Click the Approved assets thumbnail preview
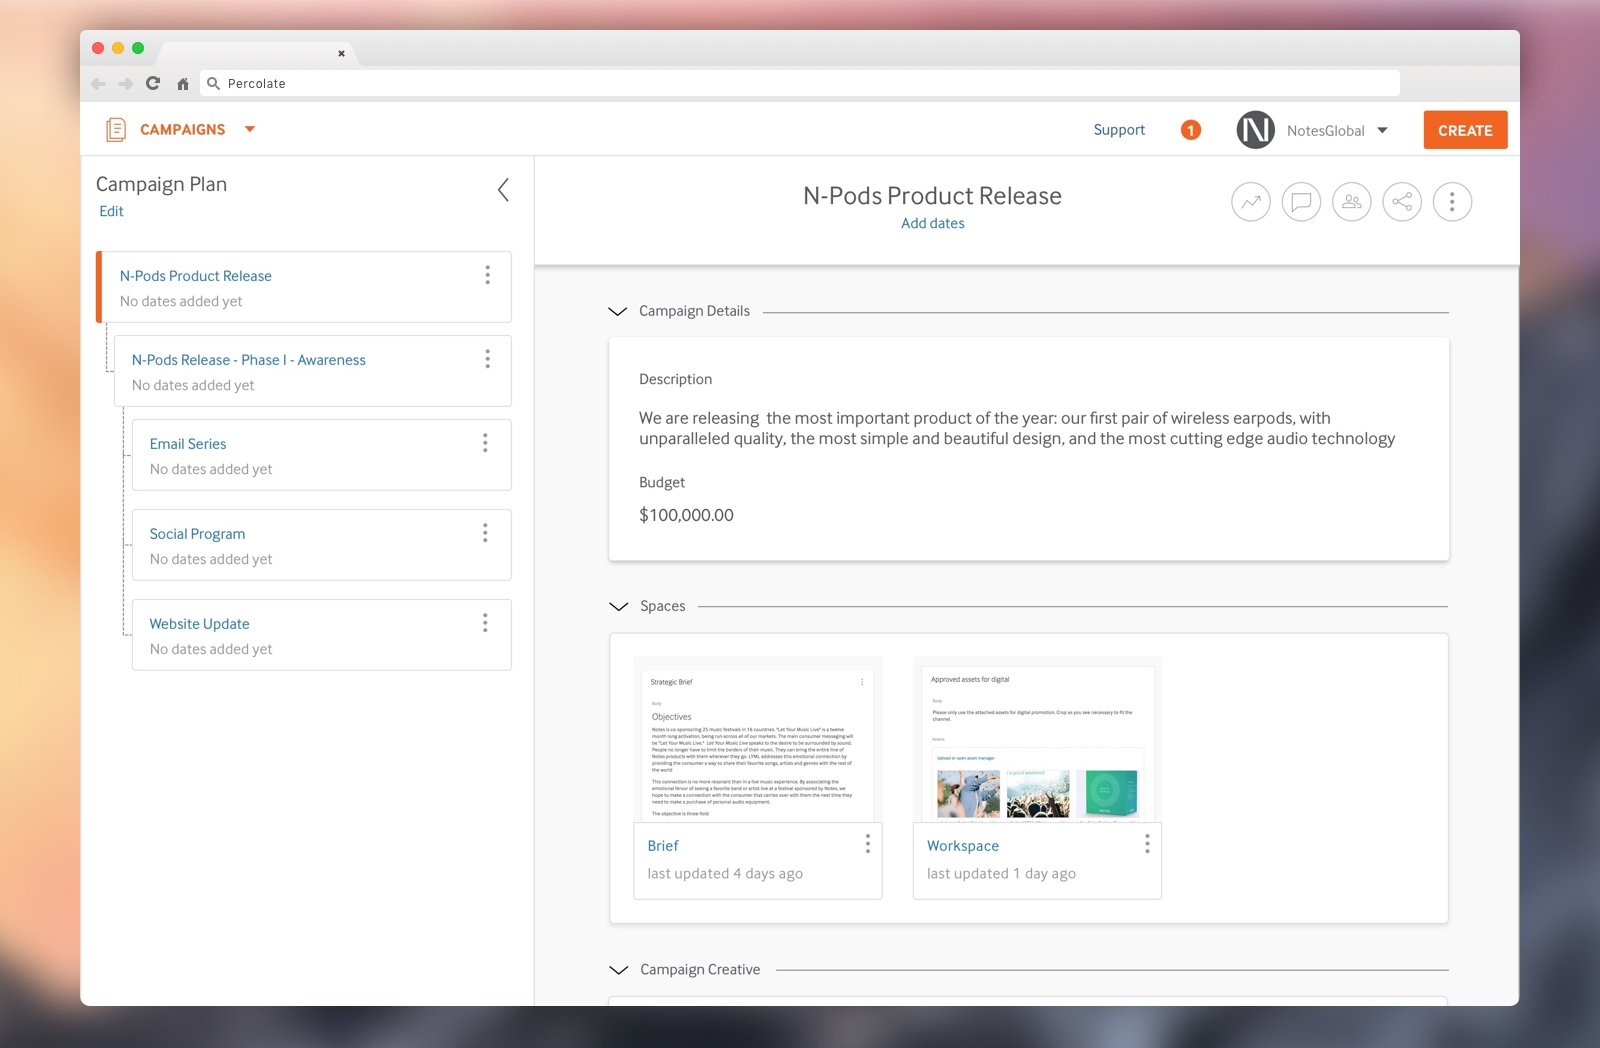 click(x=1037, y=740)
